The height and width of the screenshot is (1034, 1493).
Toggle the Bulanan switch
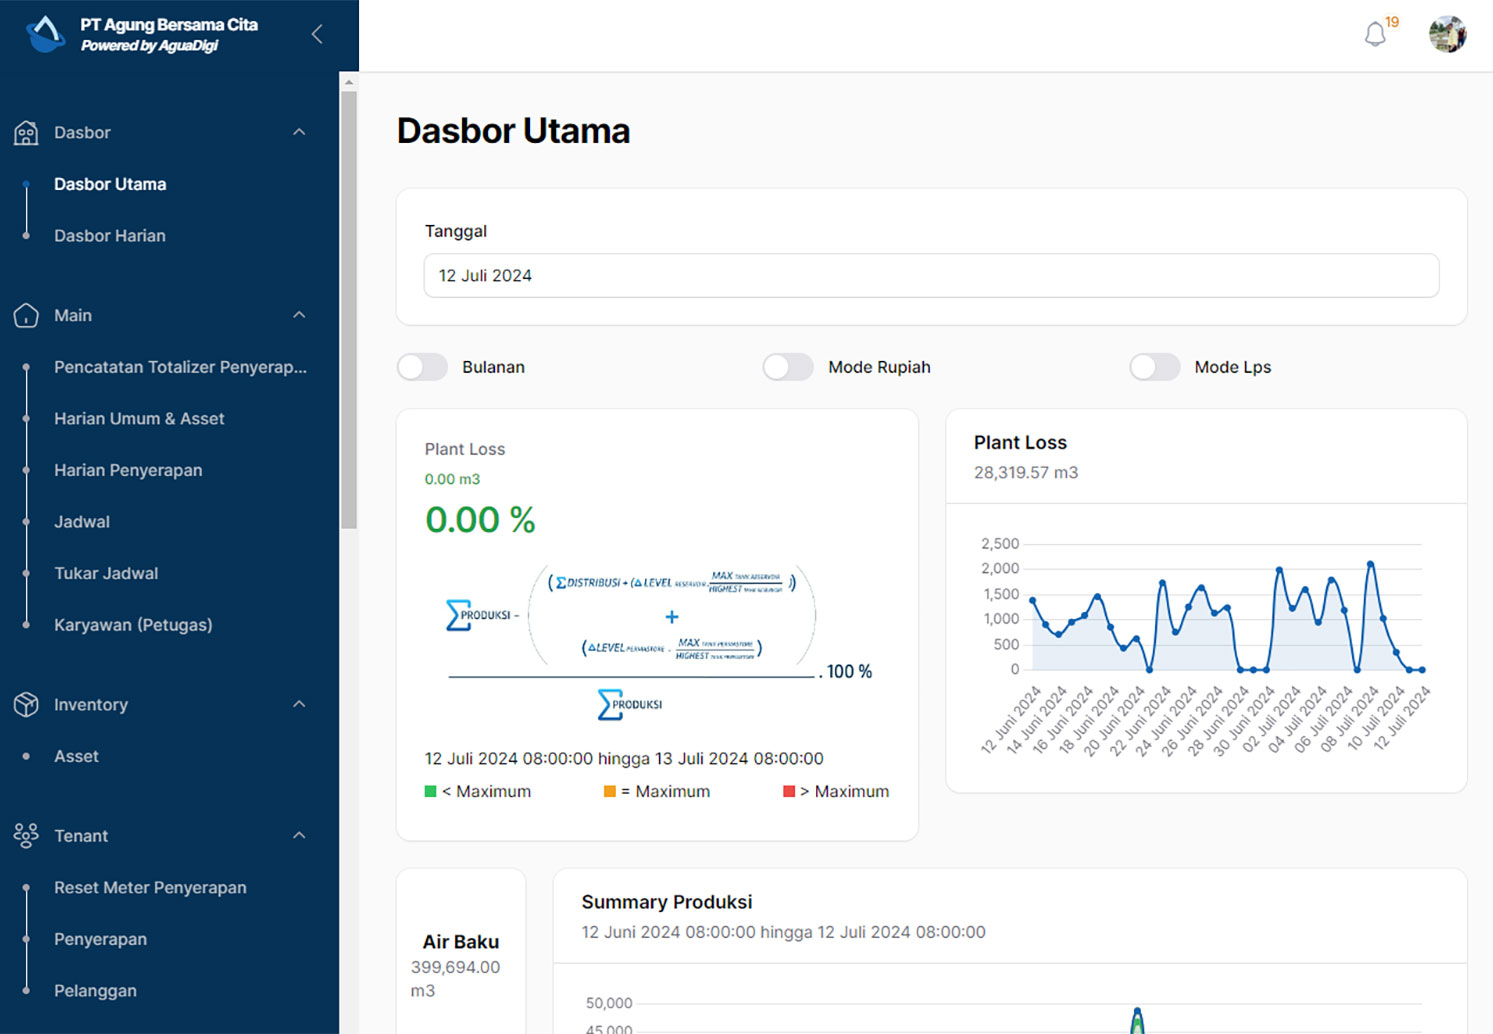tap(423, 367)
